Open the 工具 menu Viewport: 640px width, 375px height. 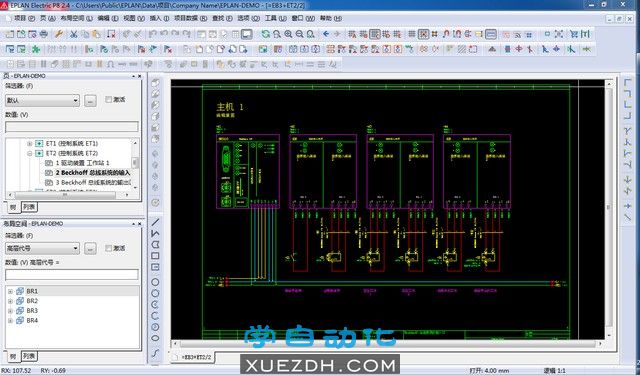pos(276,18)
